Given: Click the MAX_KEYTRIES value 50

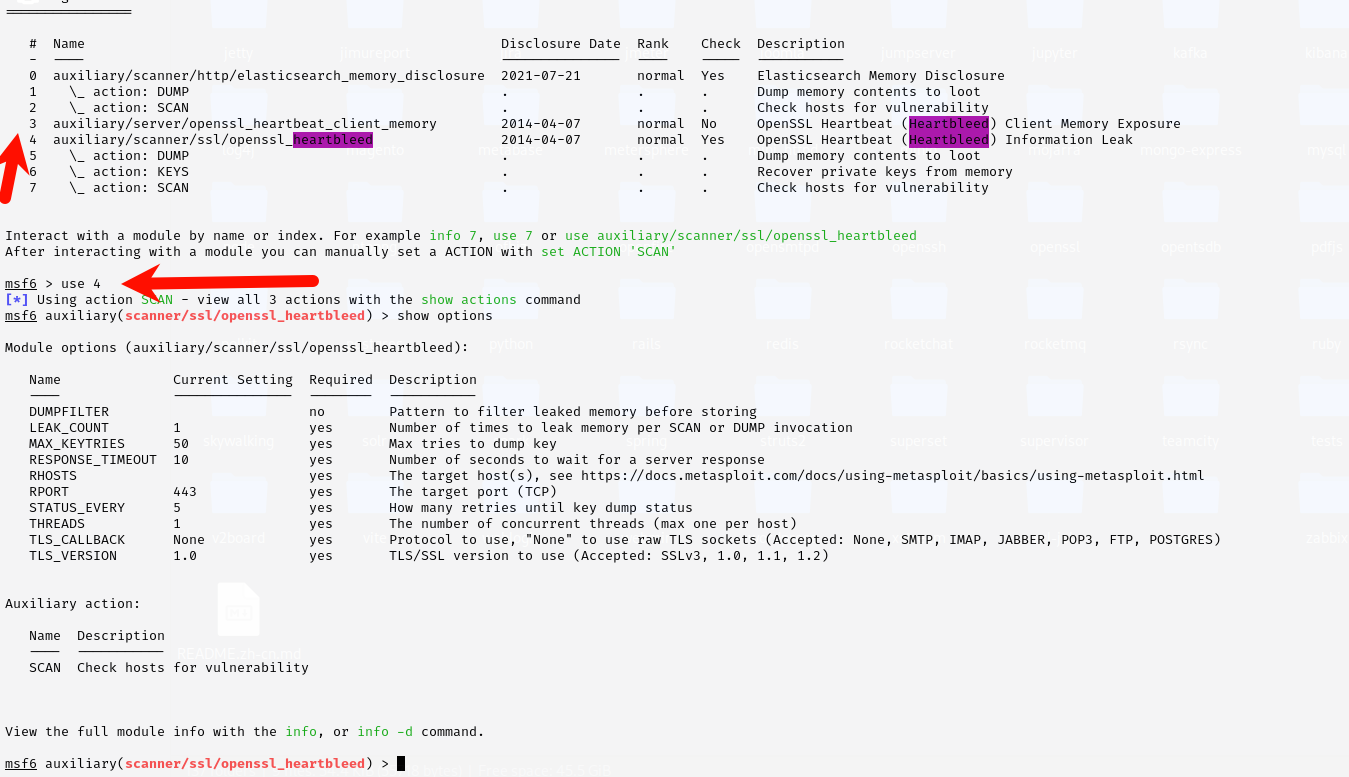Looking at the screenshot, I should 181,444.
